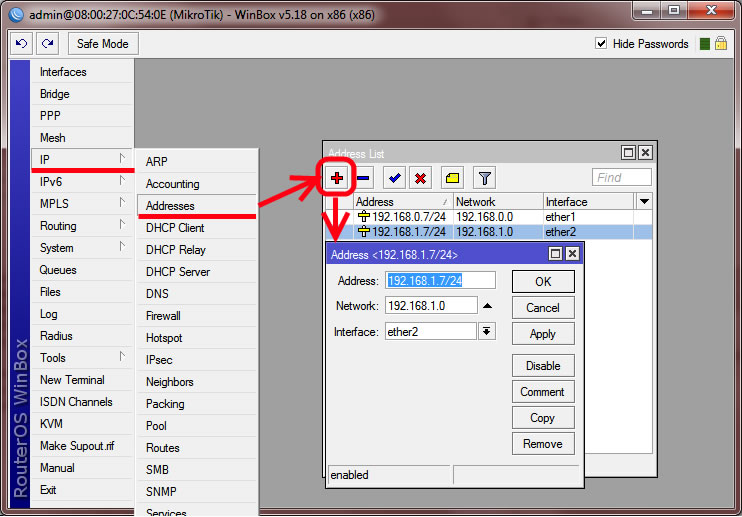Image resolution: width=742 pixels, height=517 pixels.
Task: Open the columns dropdown in Address List
Action: point(644,202)
